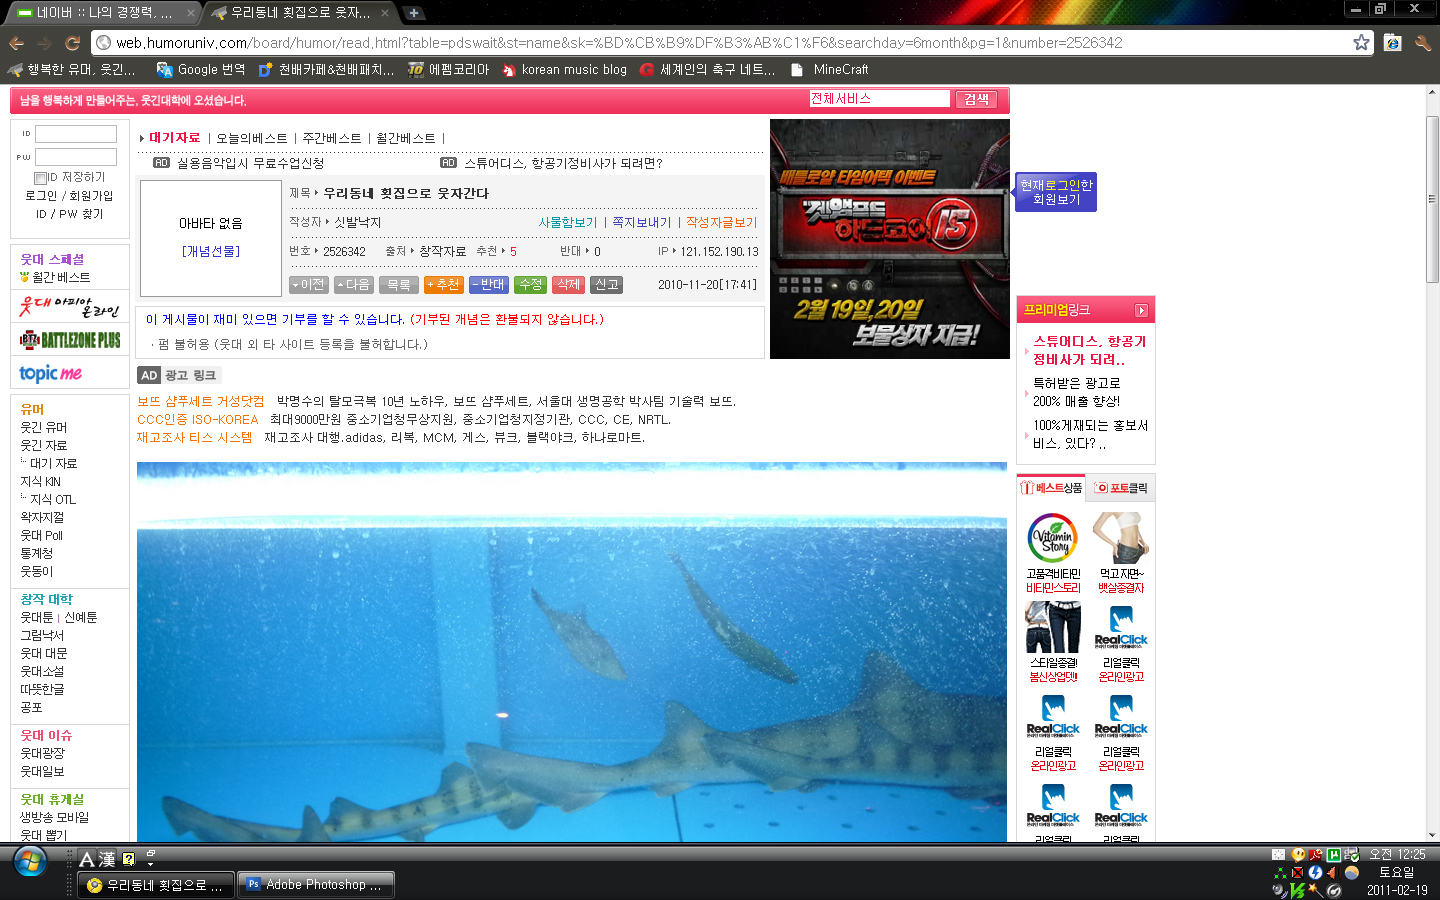Open the korean music blog bookmark
This screenshot has height=900, width=1440.
(x=564, y=70)
